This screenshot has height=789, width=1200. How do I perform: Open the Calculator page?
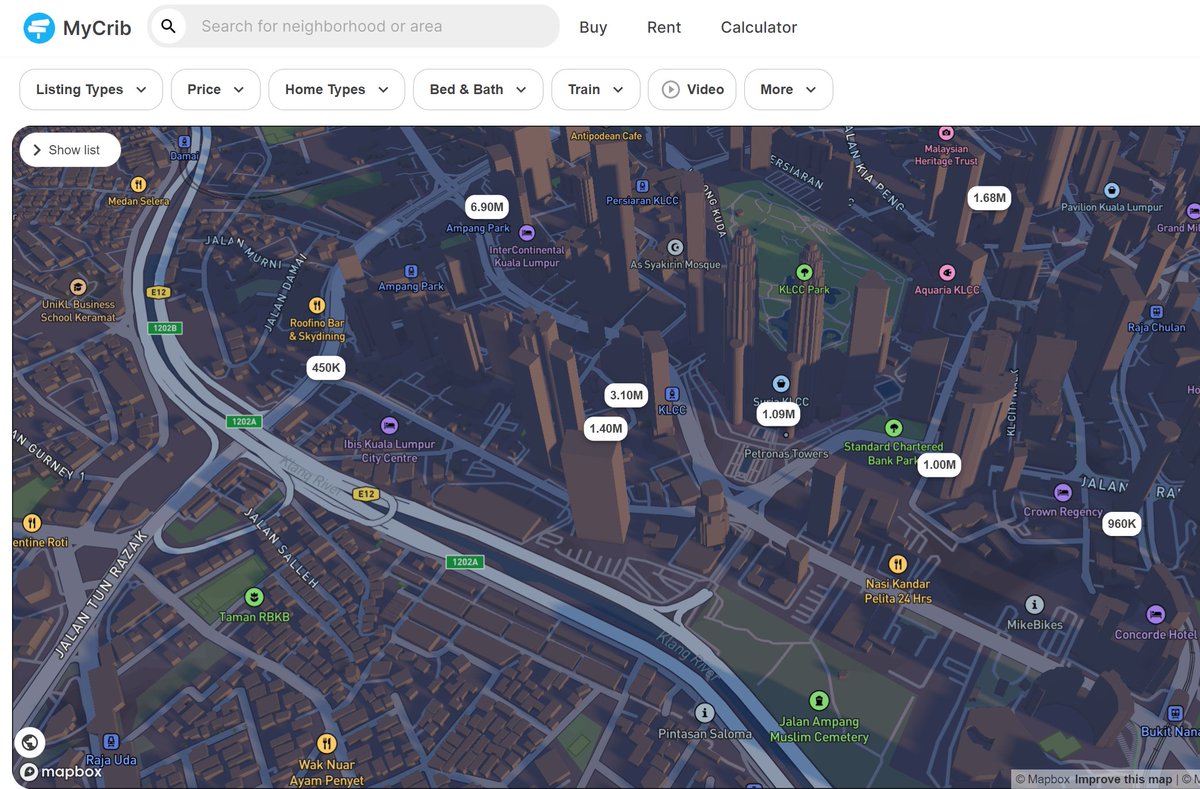click(x=759, y=27)
